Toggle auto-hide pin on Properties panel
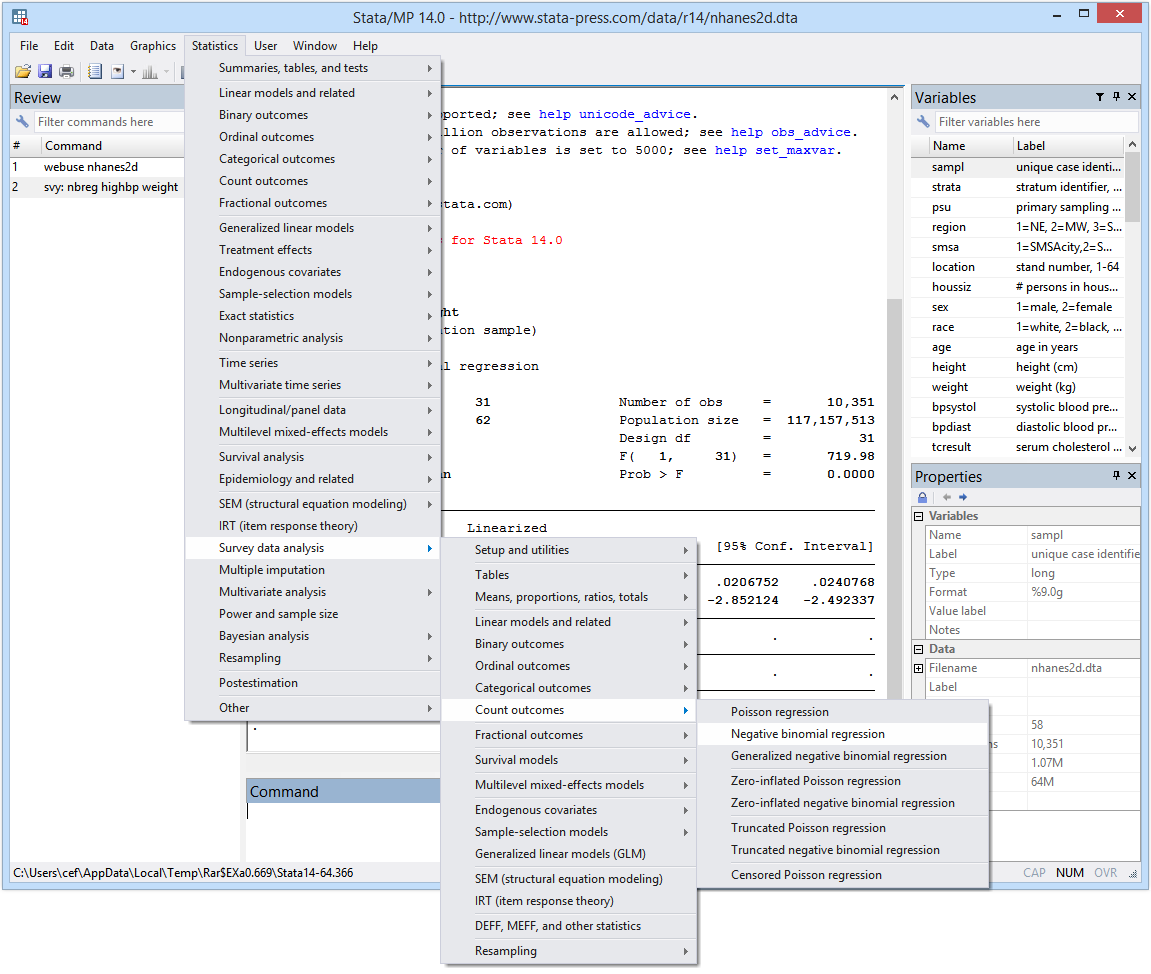 click(x=1114, y=476)
